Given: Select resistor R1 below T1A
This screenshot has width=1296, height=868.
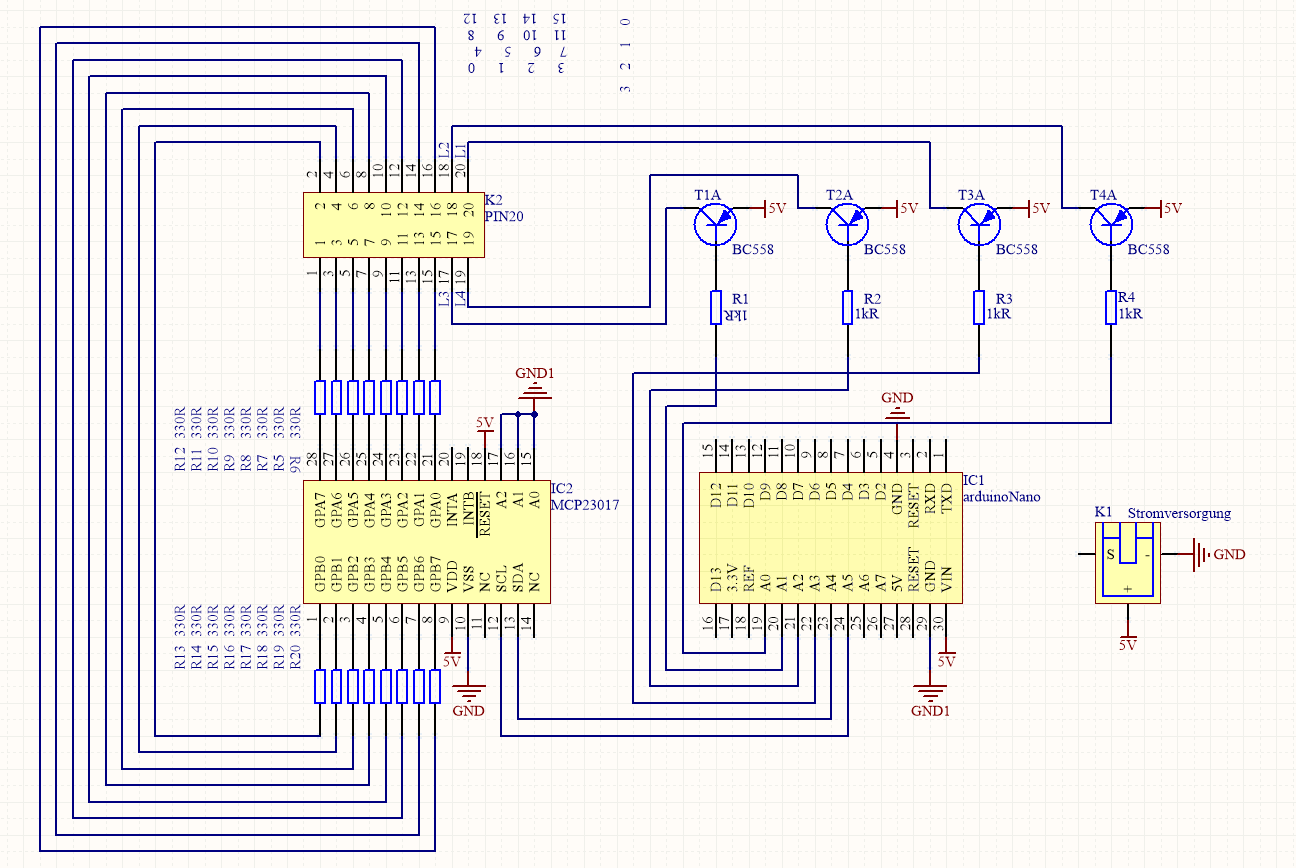Looking at the screenshot, I should 716,308.
